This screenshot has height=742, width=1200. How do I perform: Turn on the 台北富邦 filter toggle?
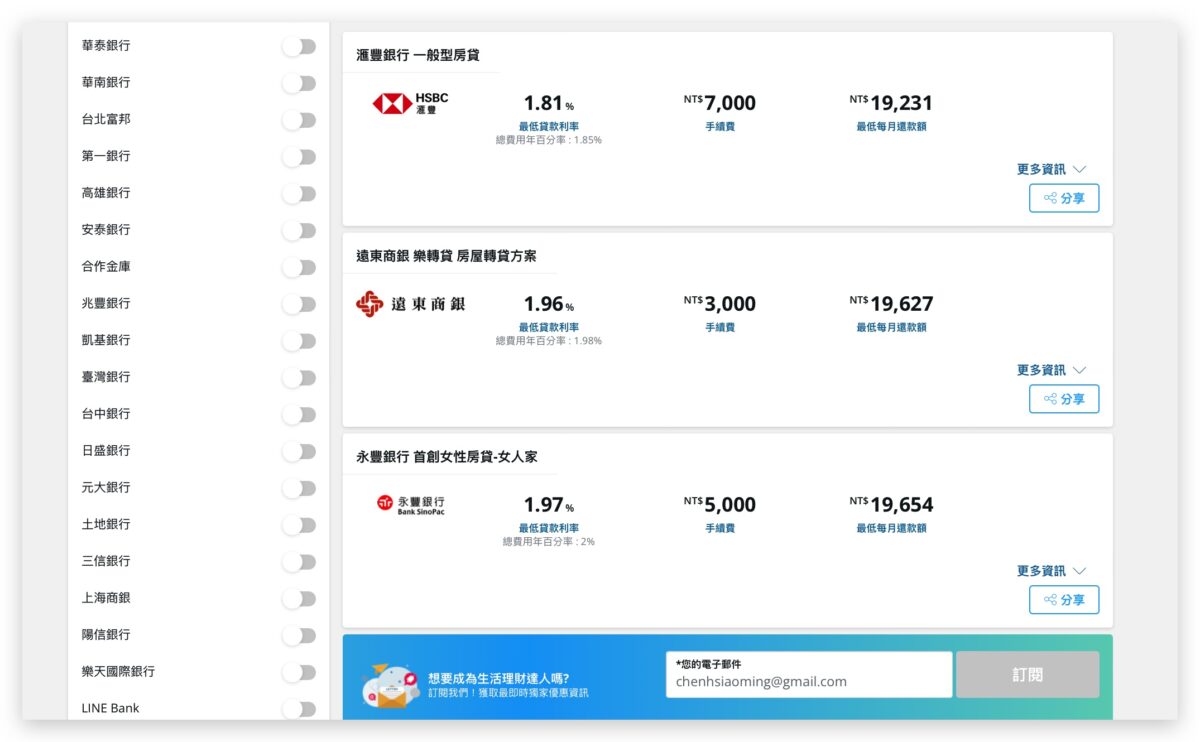(299, 120)
